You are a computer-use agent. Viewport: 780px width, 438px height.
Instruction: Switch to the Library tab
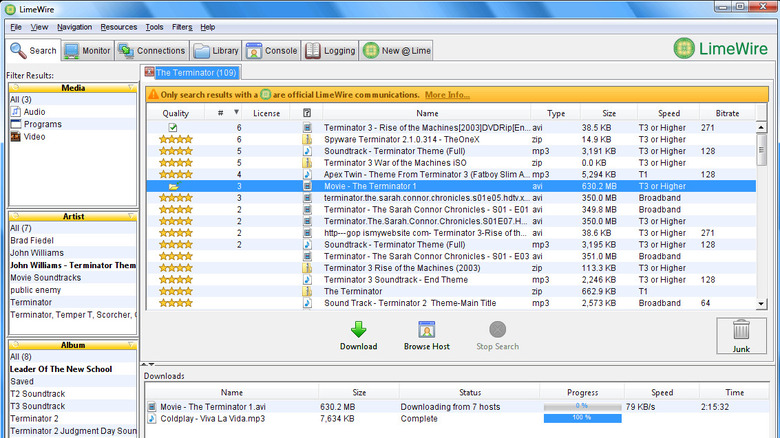point(216,50)
